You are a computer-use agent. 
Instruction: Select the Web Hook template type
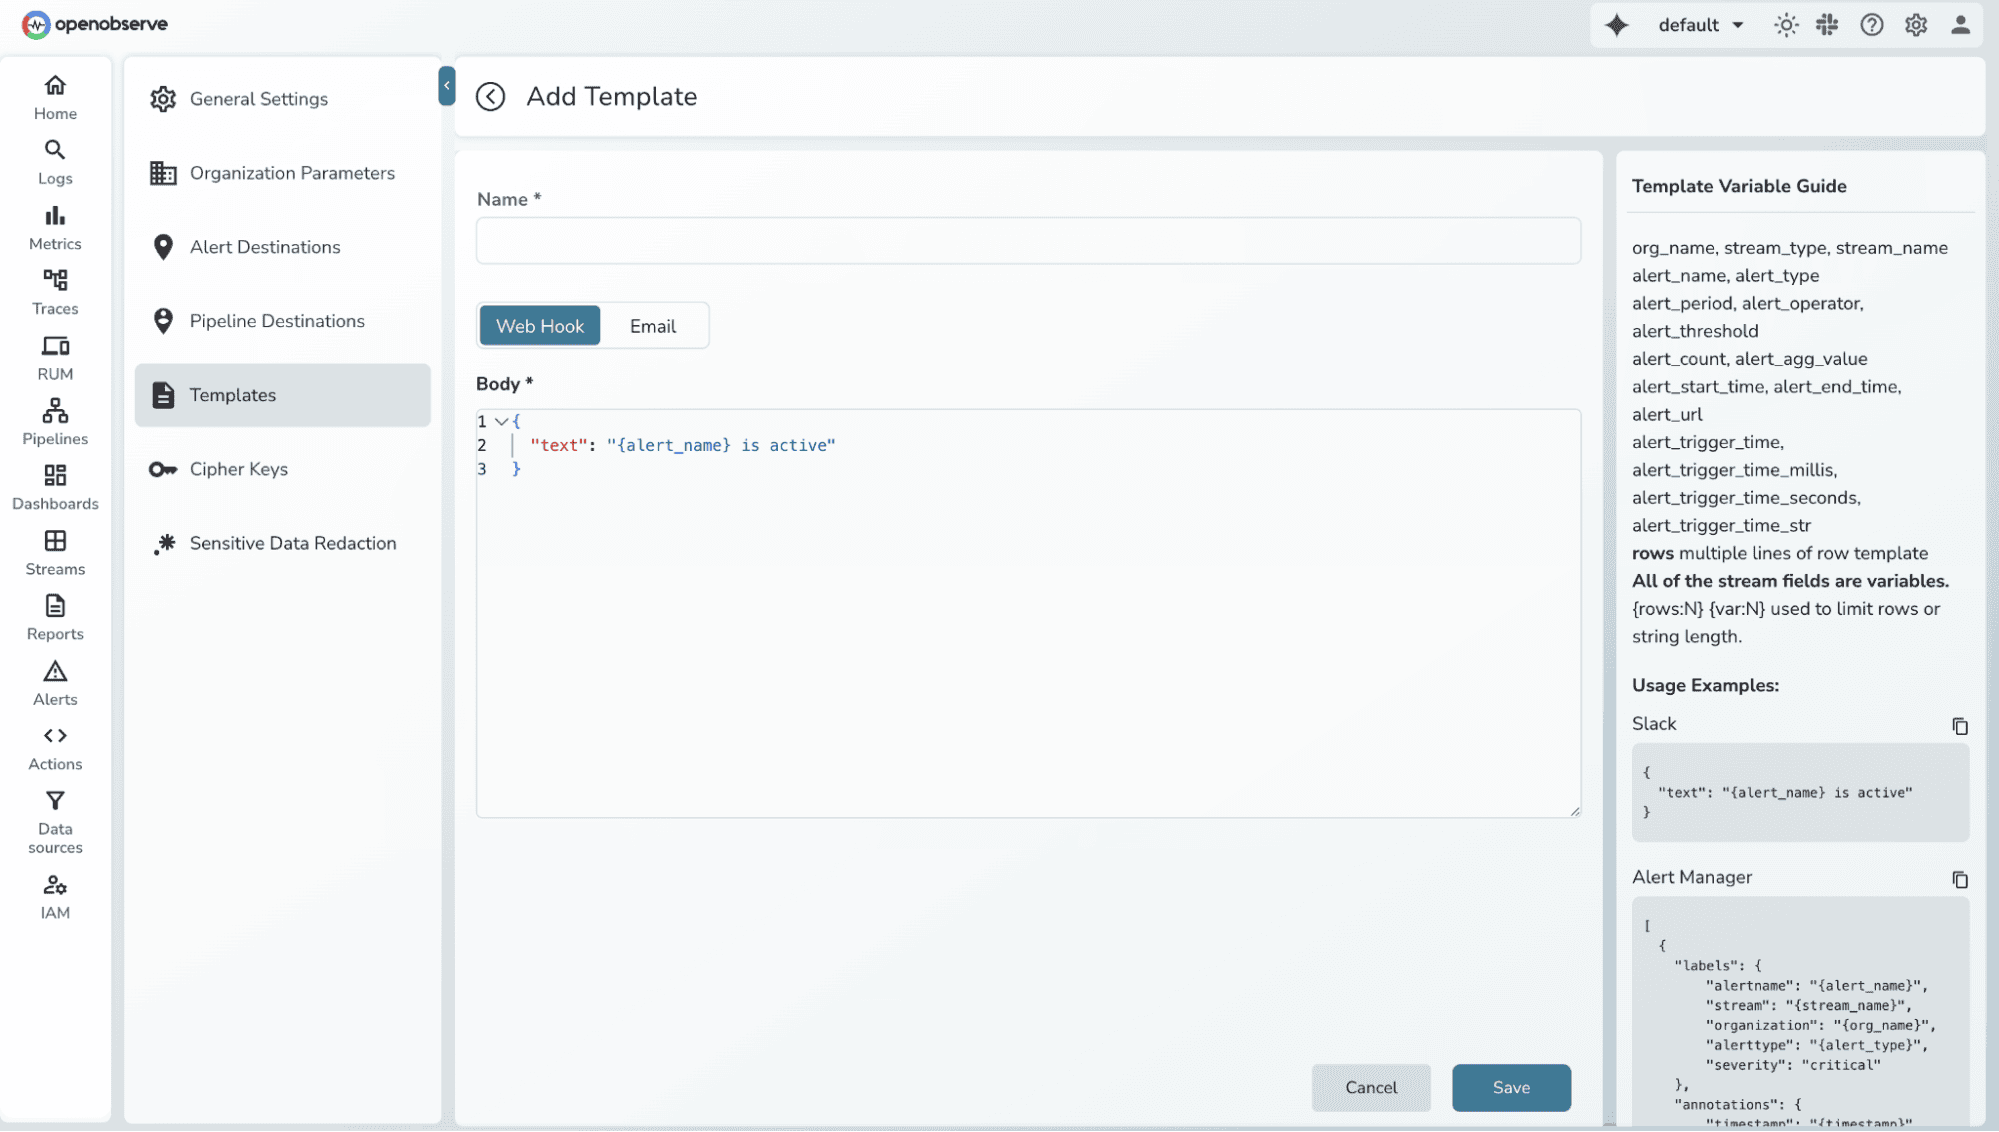[539, 325]
